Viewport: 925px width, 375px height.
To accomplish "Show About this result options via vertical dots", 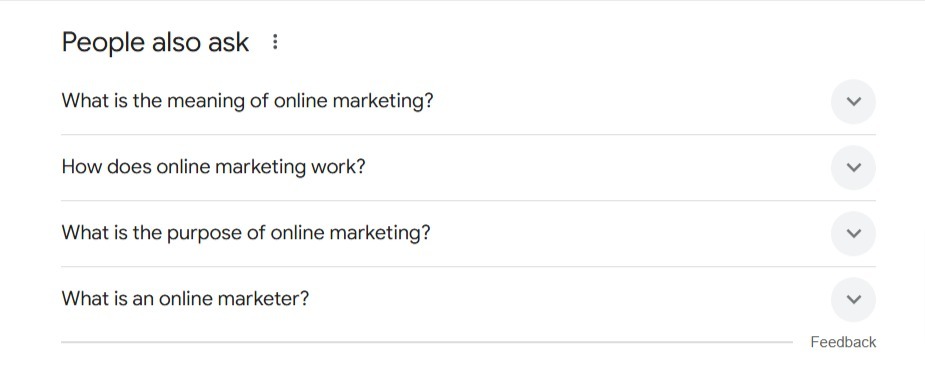I will tap(275, 42).
